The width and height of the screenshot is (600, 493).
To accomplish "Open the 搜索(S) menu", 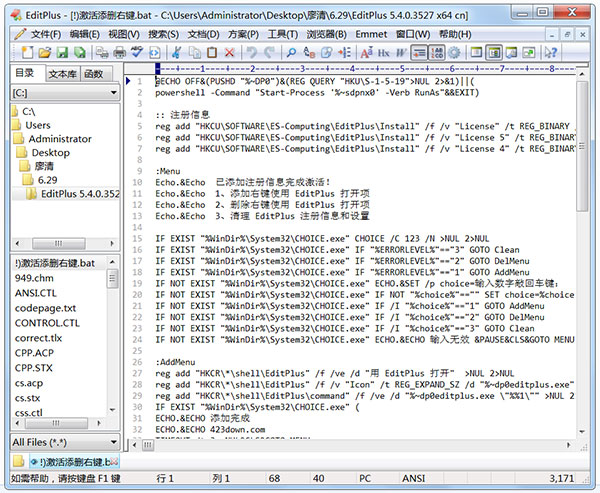I will tap(163, 34).
